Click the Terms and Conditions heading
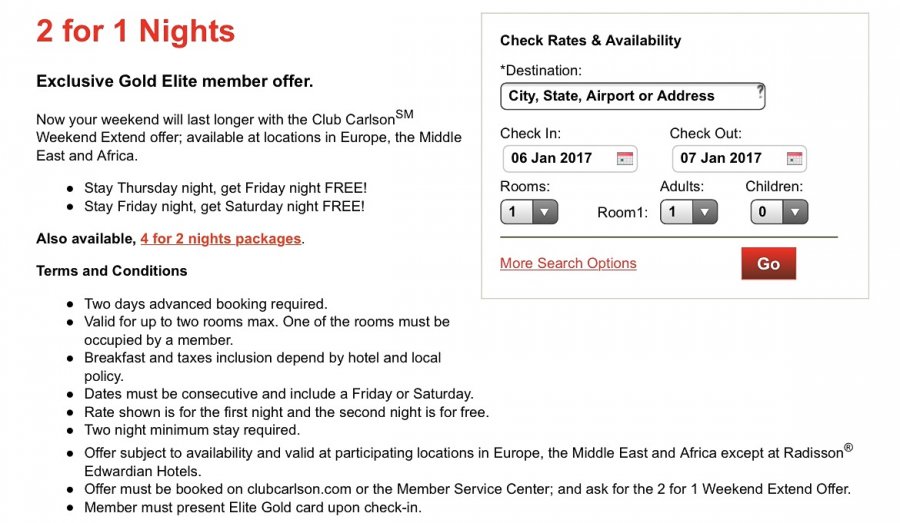 (x=111, y=271)
